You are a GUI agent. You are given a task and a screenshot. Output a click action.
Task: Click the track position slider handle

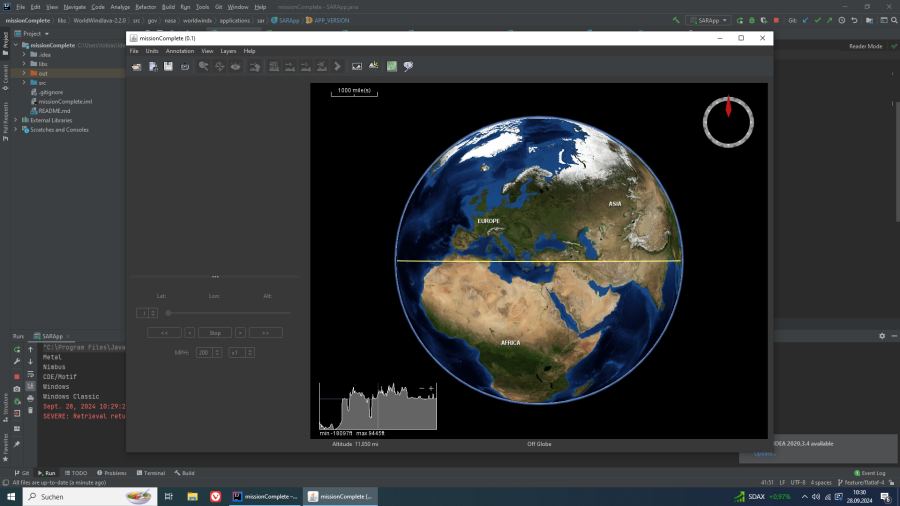168,313
